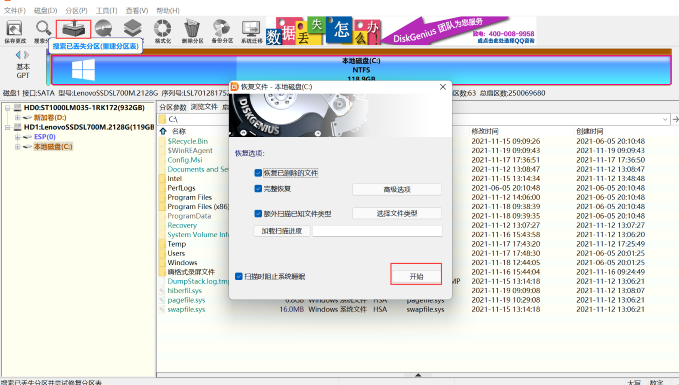Click the 高级选项 button
This screenshot has height=385, width=679.
coord(397,189)
